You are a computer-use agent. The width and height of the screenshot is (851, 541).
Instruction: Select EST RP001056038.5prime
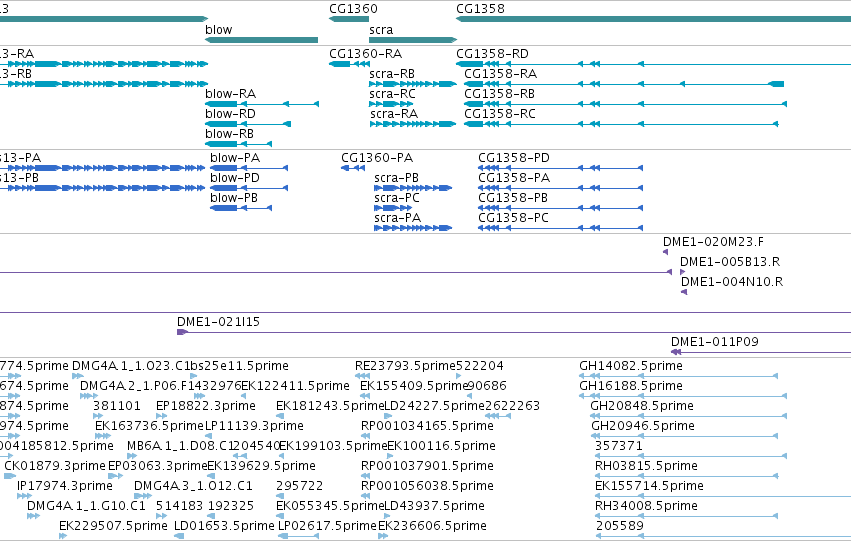pyautogui.click(x=427, y=486)
